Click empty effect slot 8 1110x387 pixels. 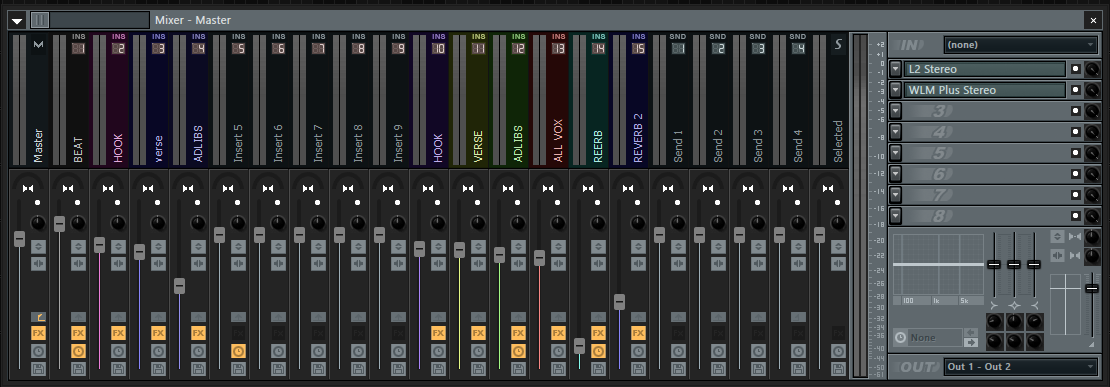coord(984,215)
